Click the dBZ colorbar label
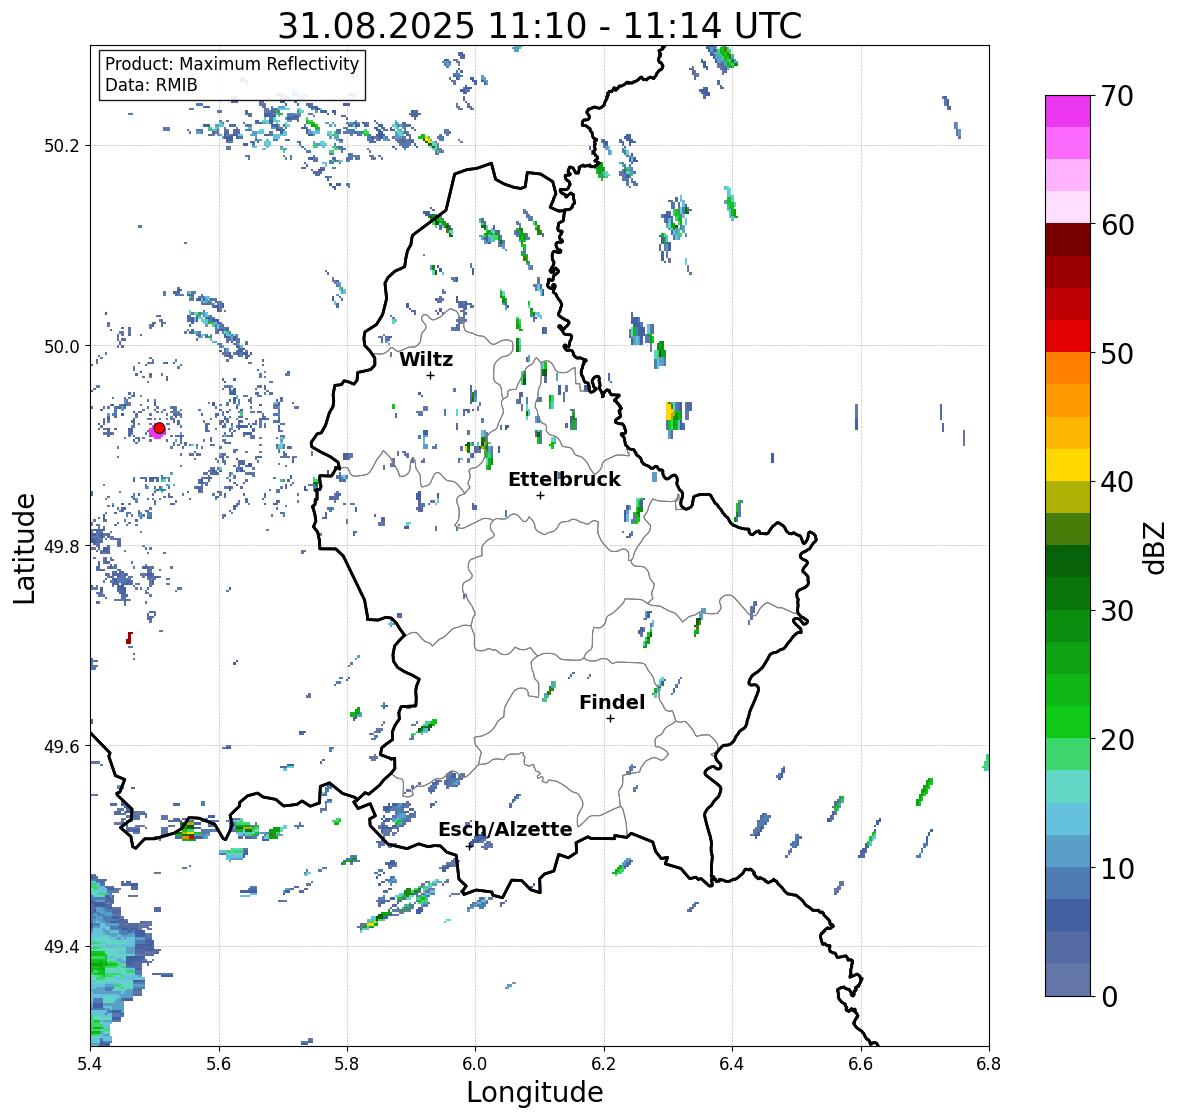This screenshot has height=1117, width=1179. coord(1156,548)
